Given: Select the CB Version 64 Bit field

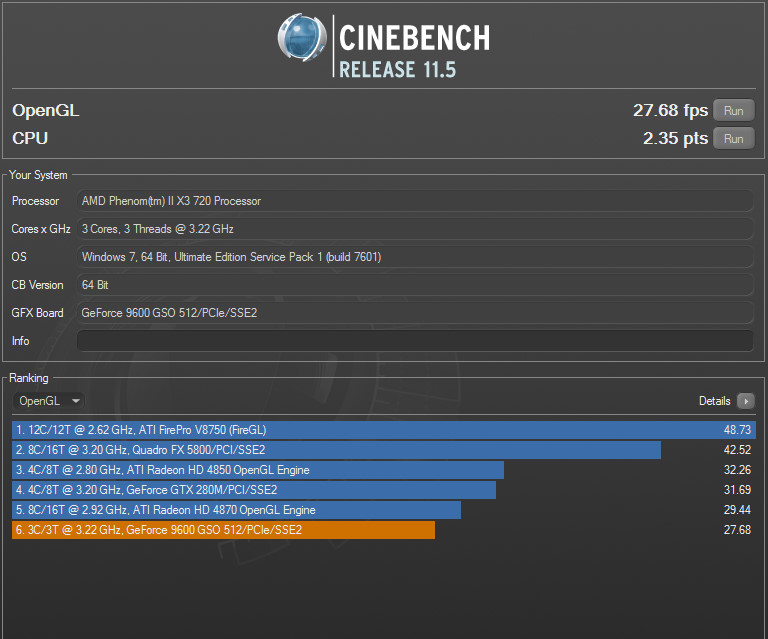Looking at the screenshot, I should [415, 285].
